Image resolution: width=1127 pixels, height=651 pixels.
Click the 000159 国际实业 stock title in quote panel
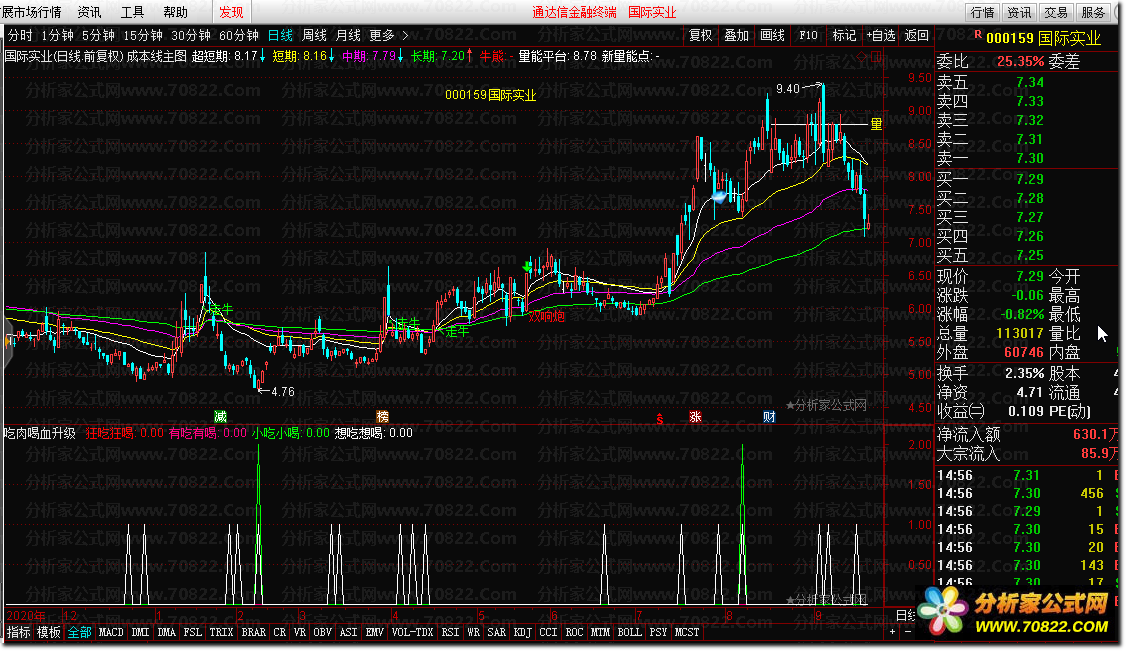[x=1043, y=38]
